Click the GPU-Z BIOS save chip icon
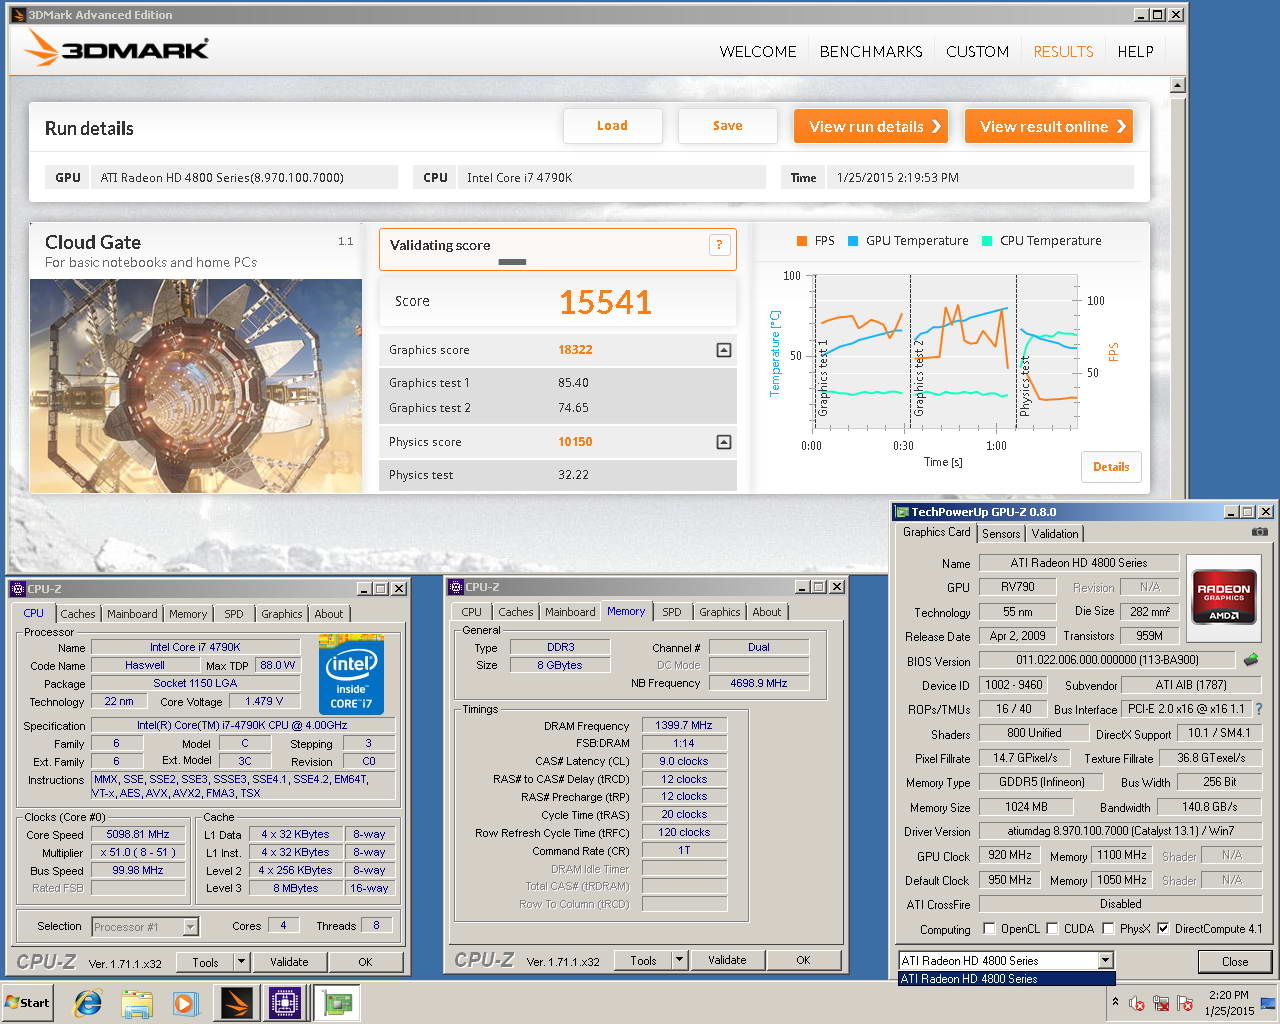 pos(1251,660)
